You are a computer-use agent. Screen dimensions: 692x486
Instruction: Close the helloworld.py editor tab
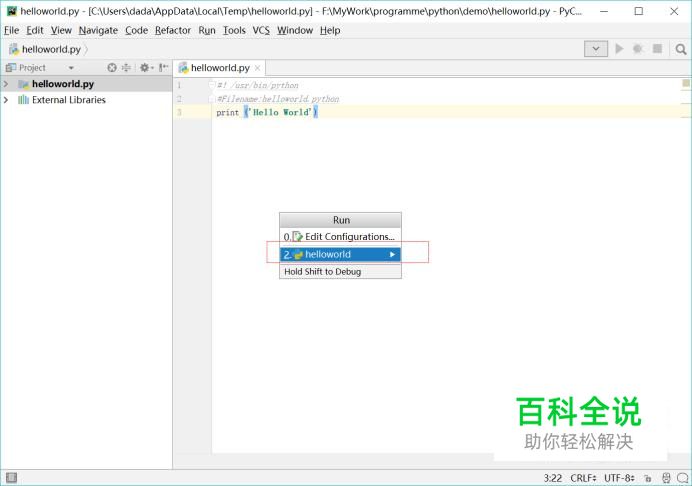point(257,68)
